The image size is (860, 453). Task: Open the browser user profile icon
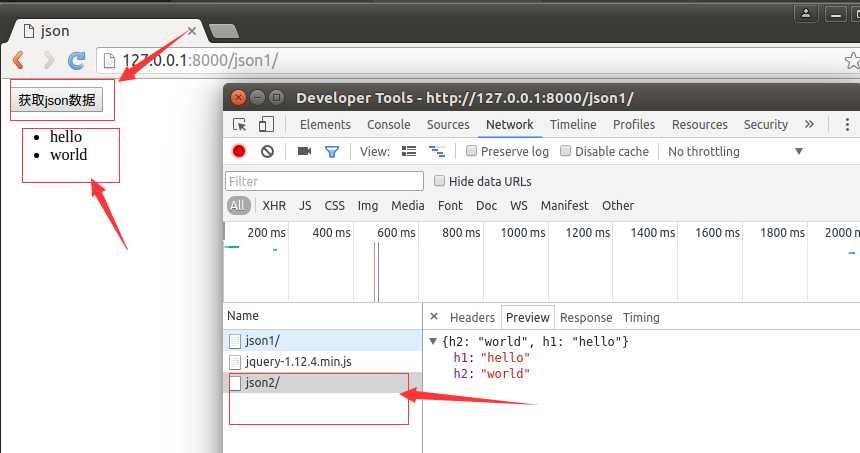806,13
